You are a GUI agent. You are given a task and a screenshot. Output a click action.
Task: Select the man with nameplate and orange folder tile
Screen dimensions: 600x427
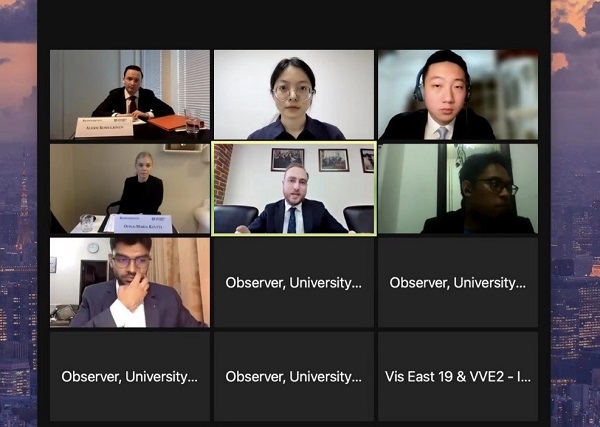(130, 95)
